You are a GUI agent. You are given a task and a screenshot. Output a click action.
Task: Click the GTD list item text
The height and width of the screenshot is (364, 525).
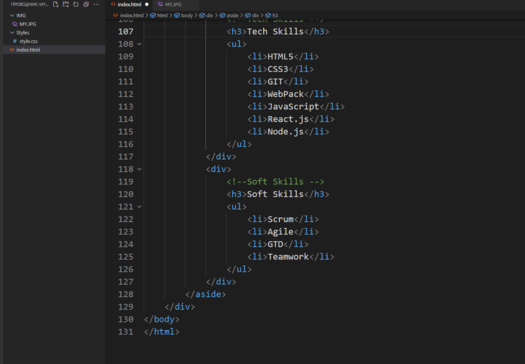275,244
